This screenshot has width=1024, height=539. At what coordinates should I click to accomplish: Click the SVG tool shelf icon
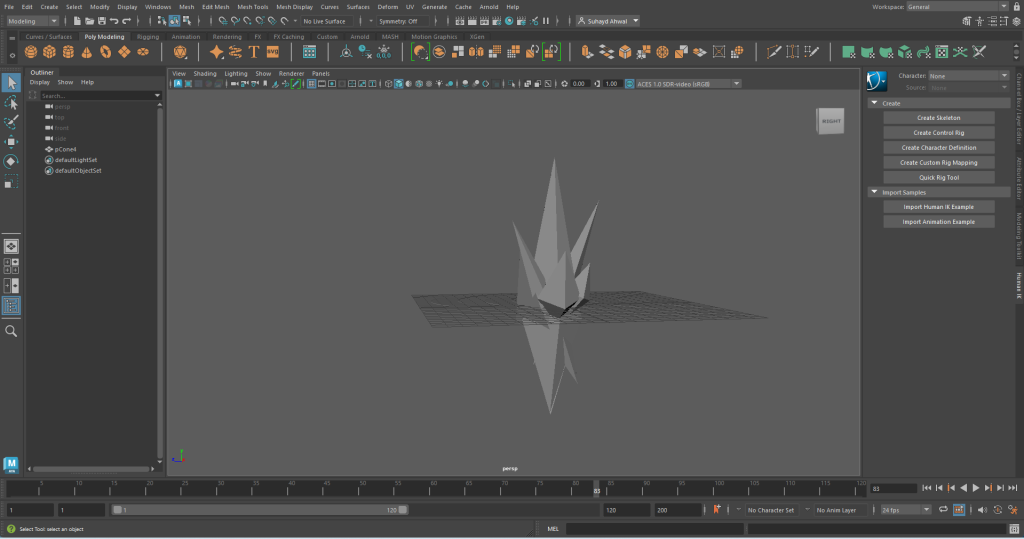[x=272, y=52]
